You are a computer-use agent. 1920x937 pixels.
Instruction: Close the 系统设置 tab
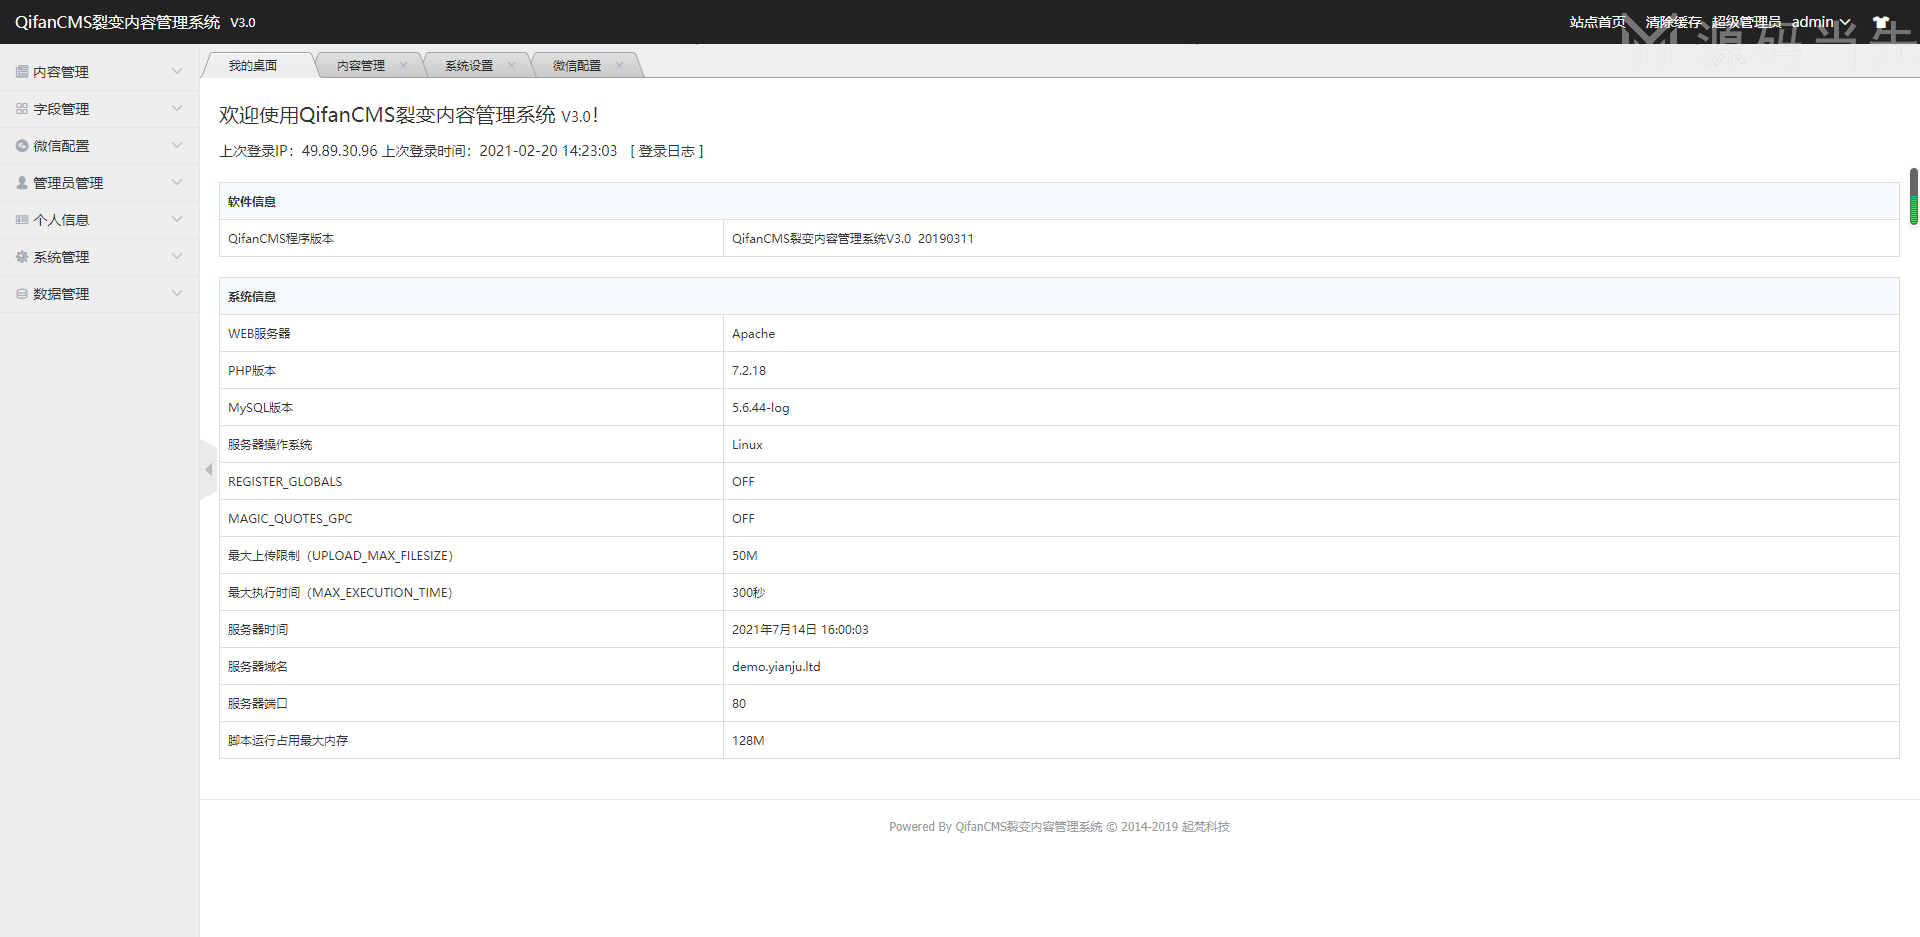click(511, 66)
